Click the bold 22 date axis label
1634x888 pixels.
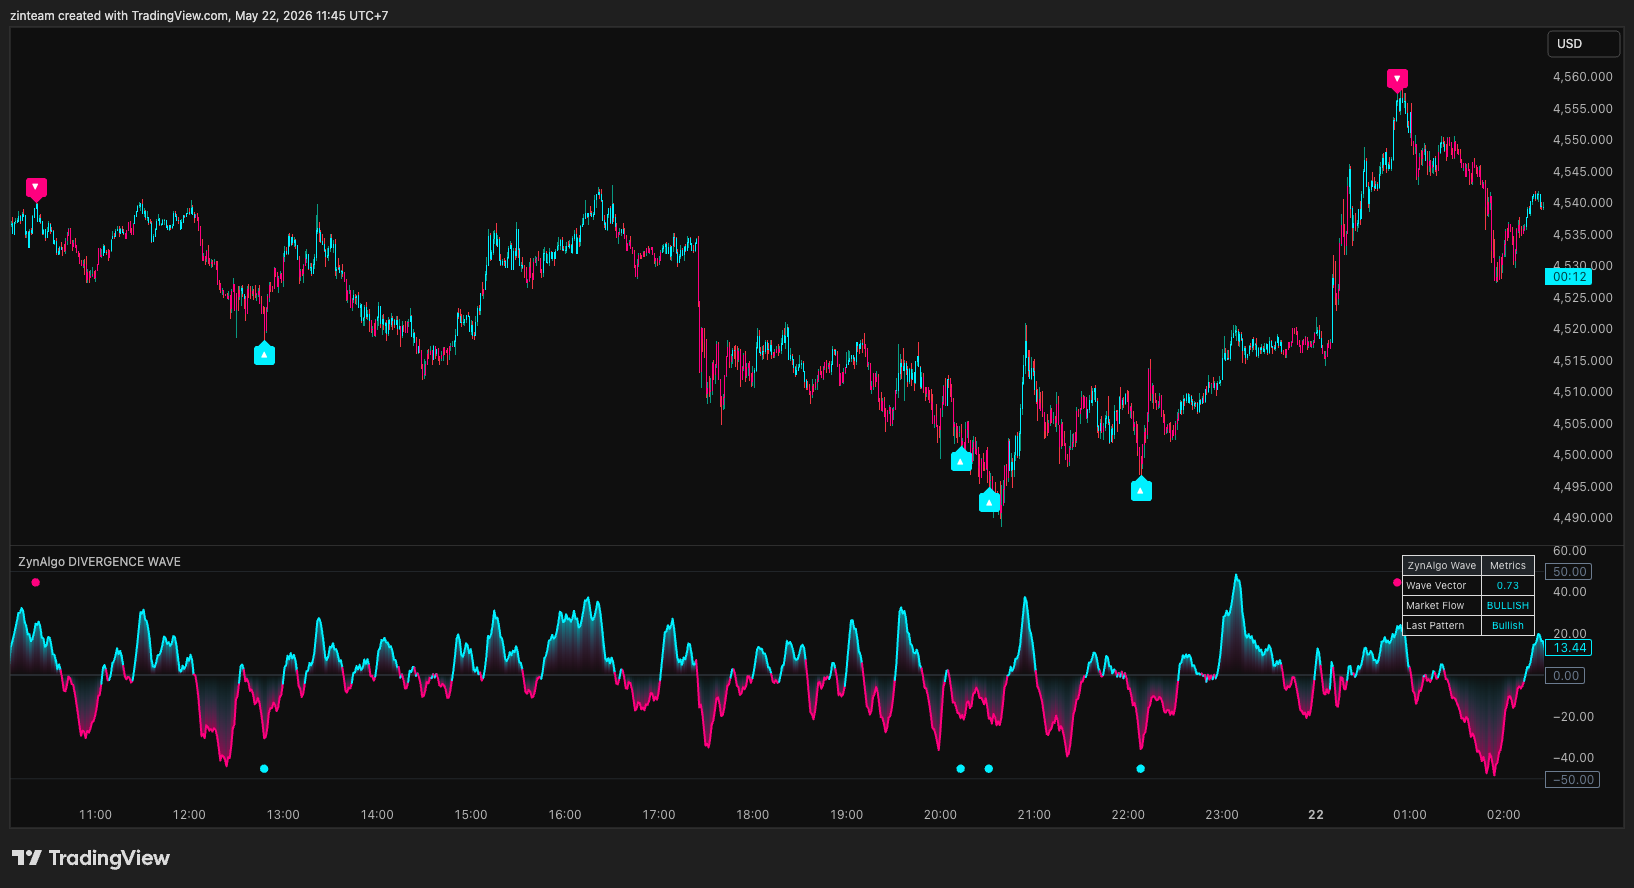click(x=1316, y=815)
